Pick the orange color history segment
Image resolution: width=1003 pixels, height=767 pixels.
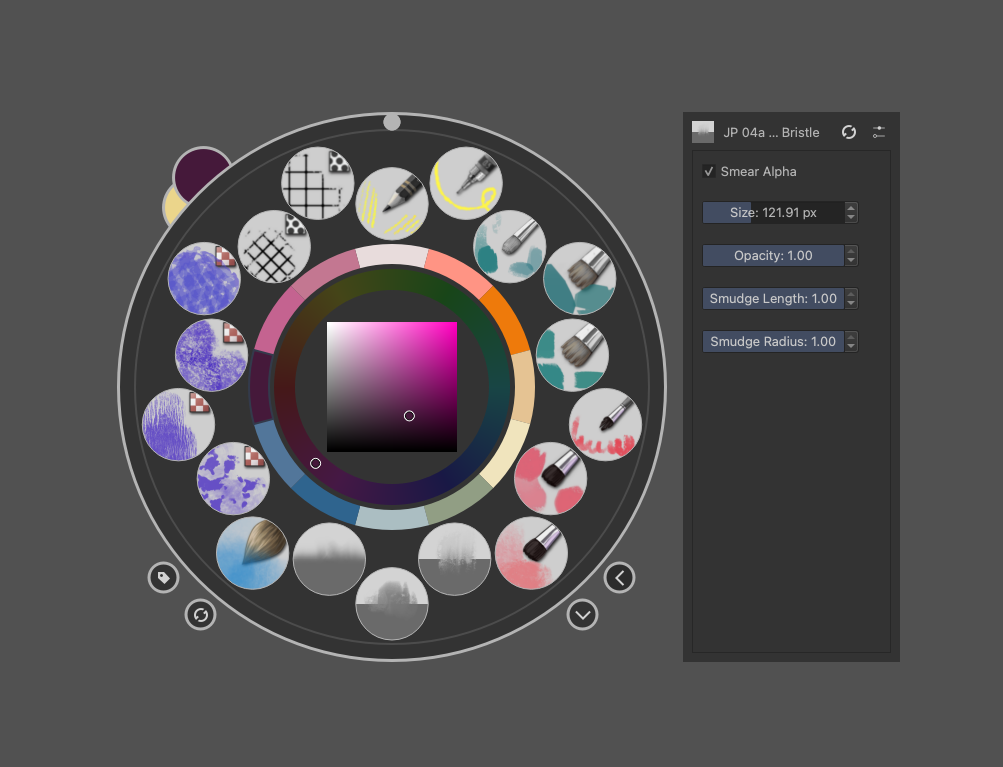tap(505, 319)
